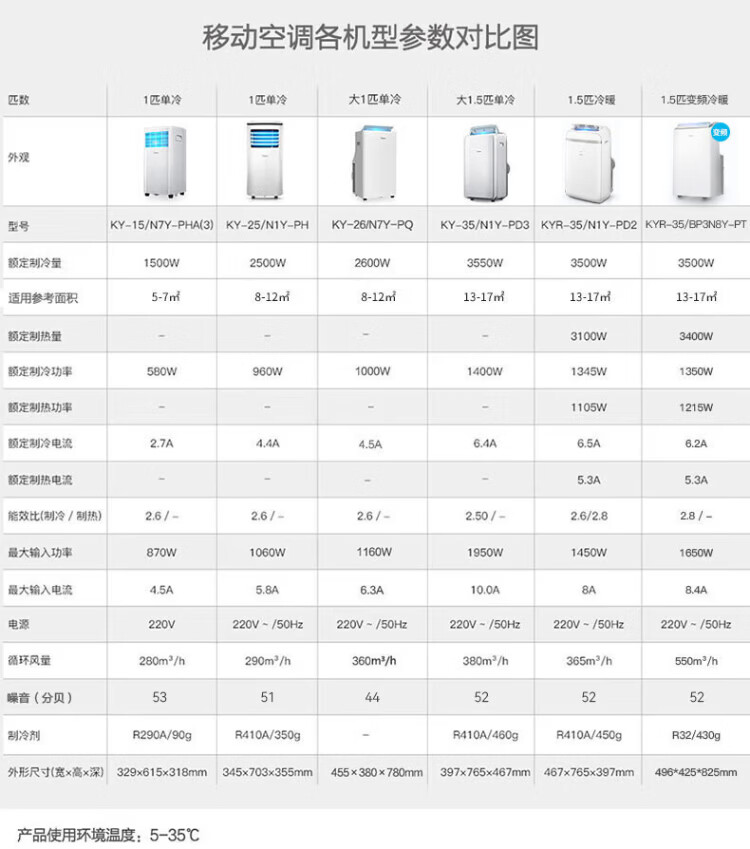Click the 1.5匹变频冷暖 column heading

tap(694, 100)
